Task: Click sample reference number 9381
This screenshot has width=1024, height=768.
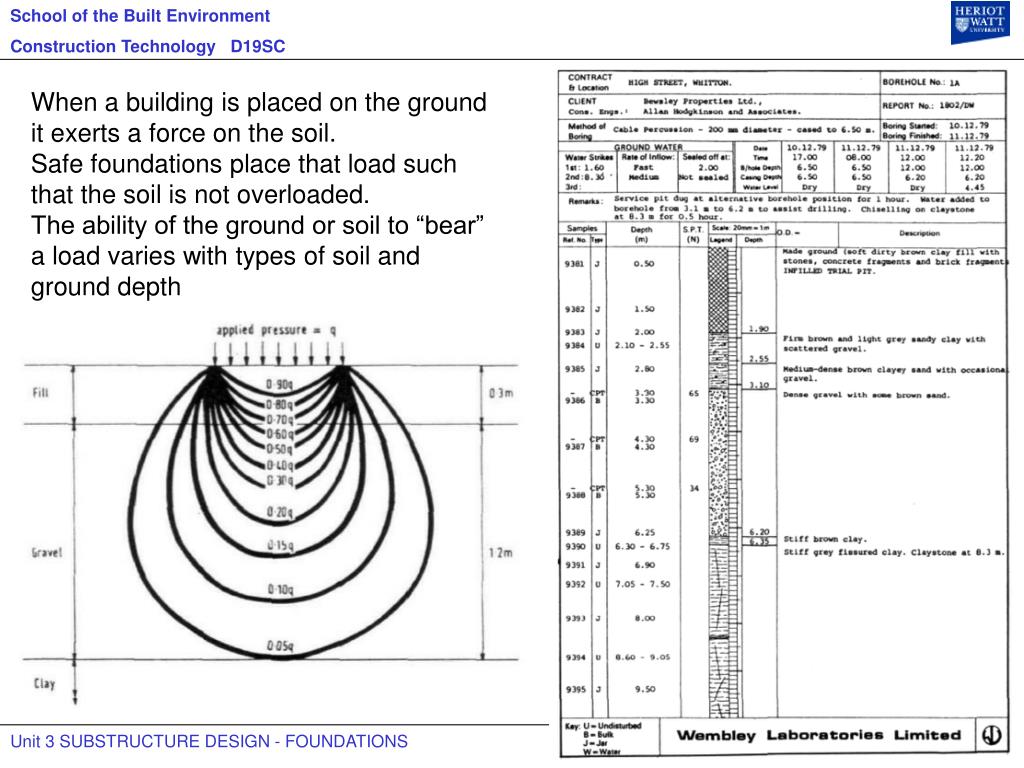Action: [x=574, y=264]
